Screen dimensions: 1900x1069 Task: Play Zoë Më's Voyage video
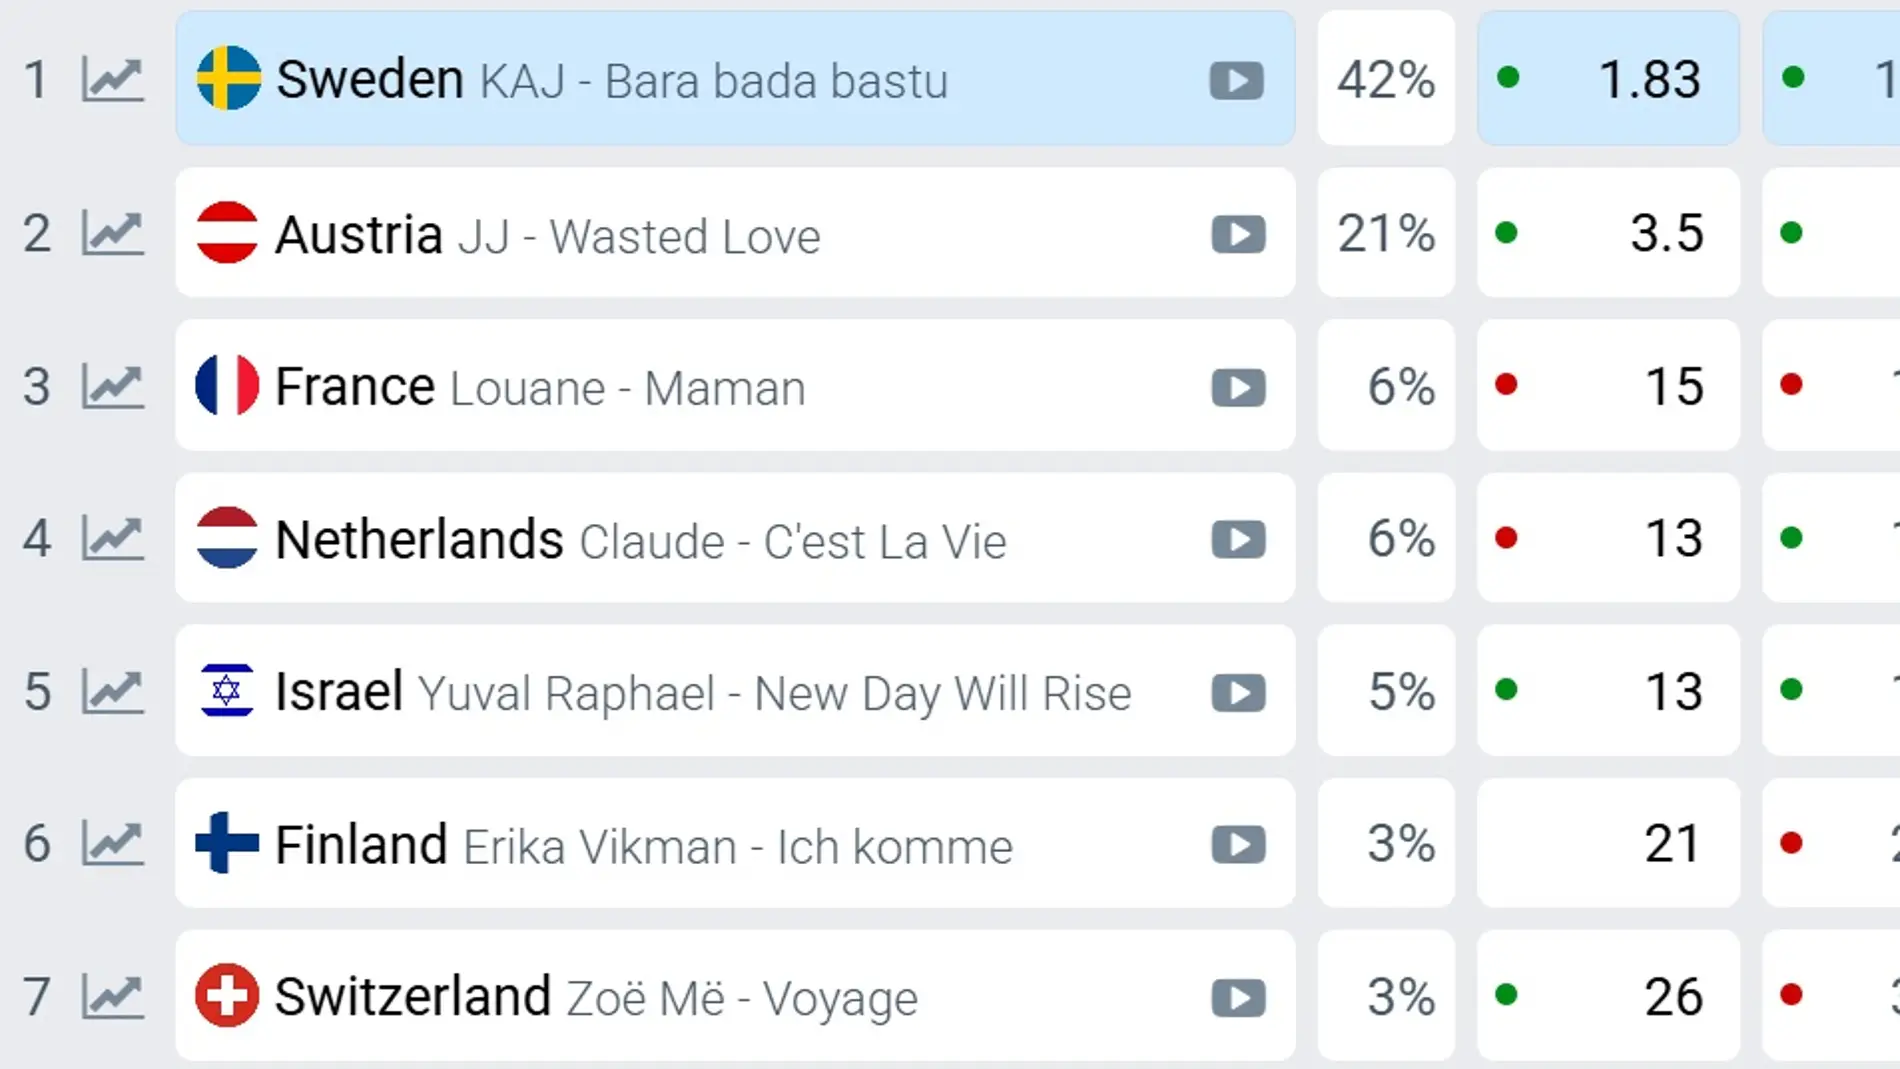coord(1238,998)
